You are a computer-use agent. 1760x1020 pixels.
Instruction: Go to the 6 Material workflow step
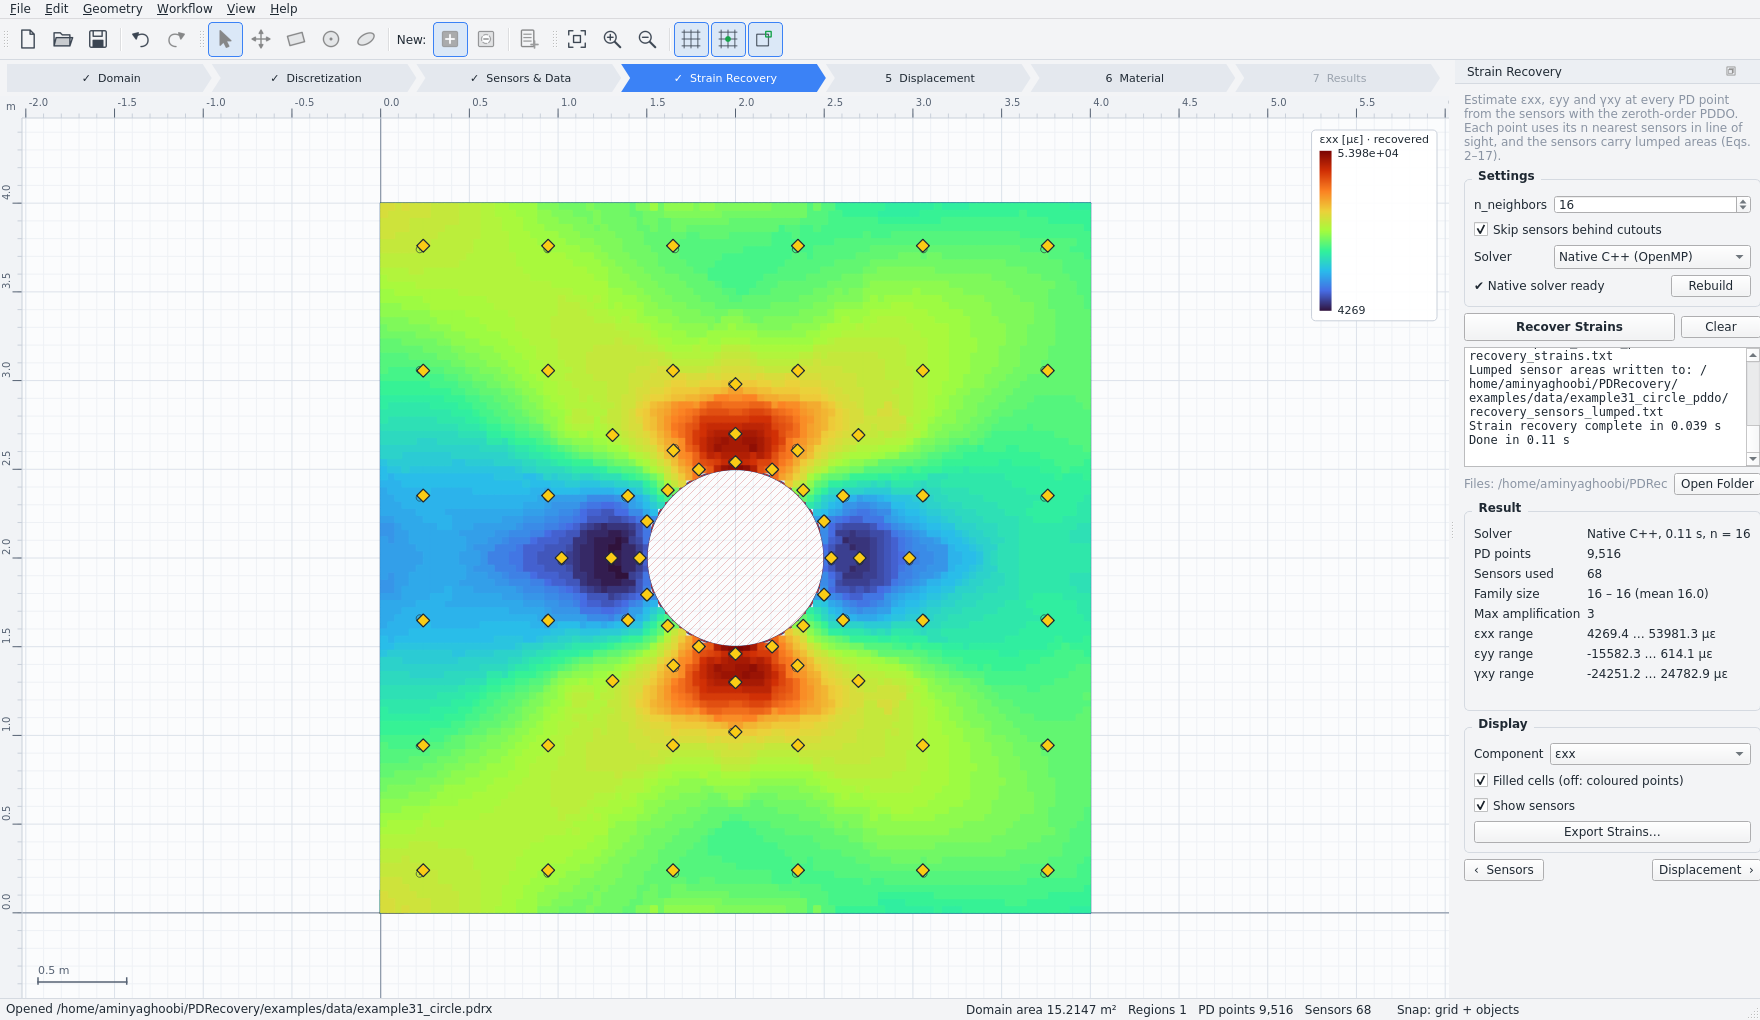1134,78
